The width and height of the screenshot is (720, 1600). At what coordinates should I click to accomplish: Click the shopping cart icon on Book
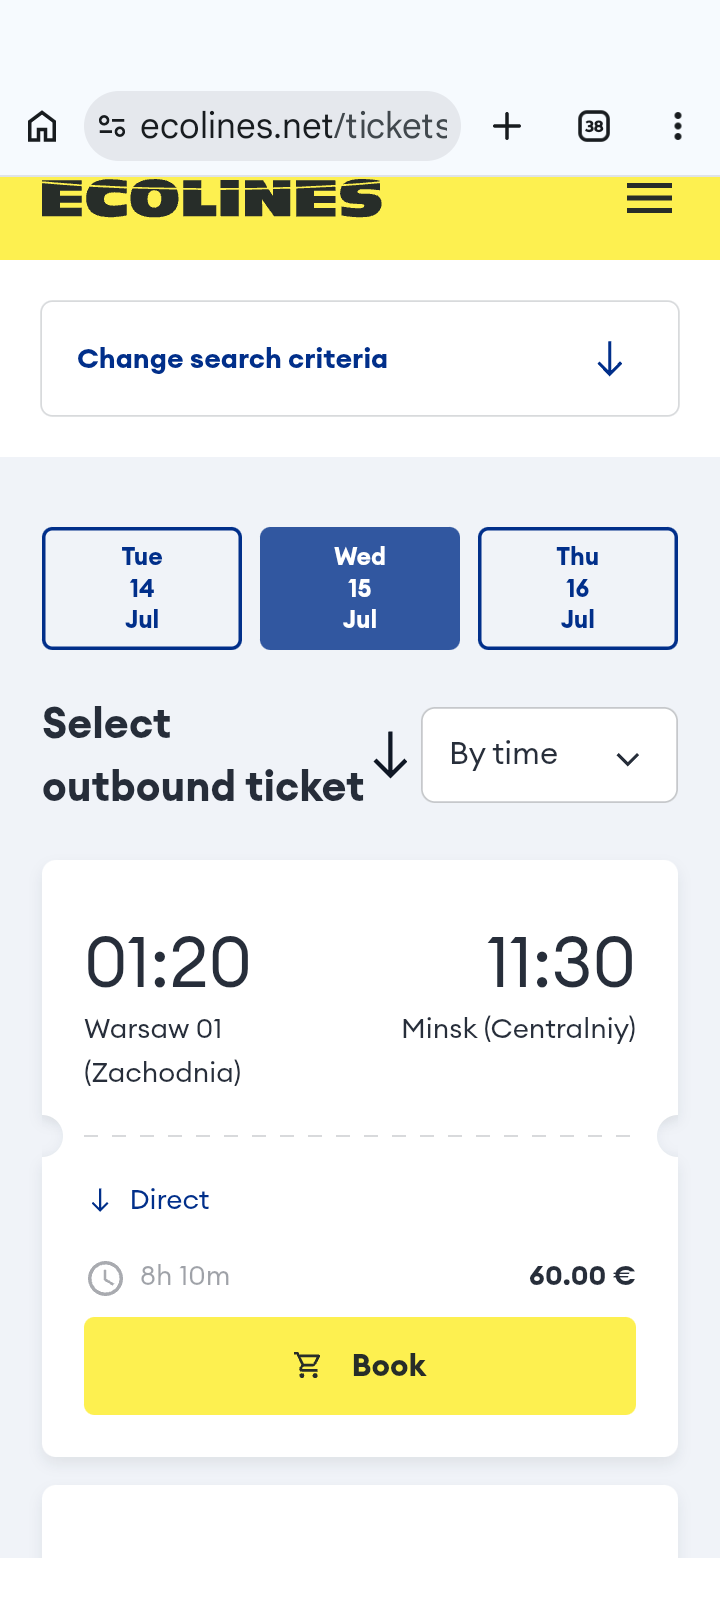308,1366
